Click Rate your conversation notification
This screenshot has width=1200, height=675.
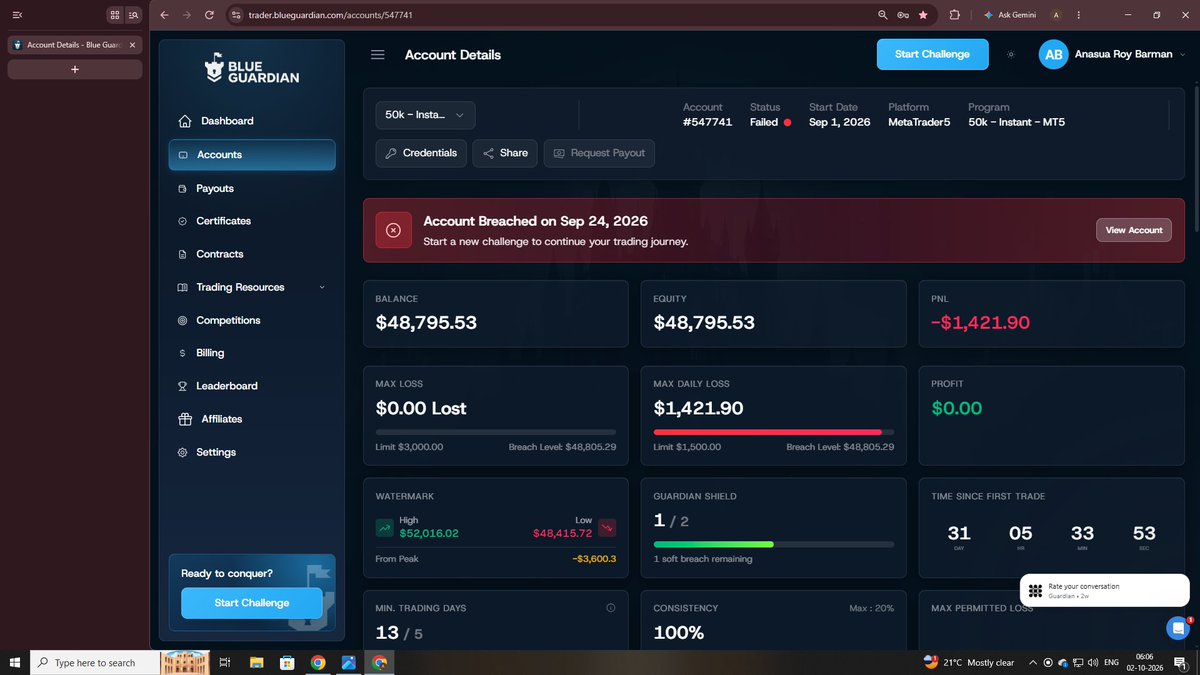point(1104,590)
